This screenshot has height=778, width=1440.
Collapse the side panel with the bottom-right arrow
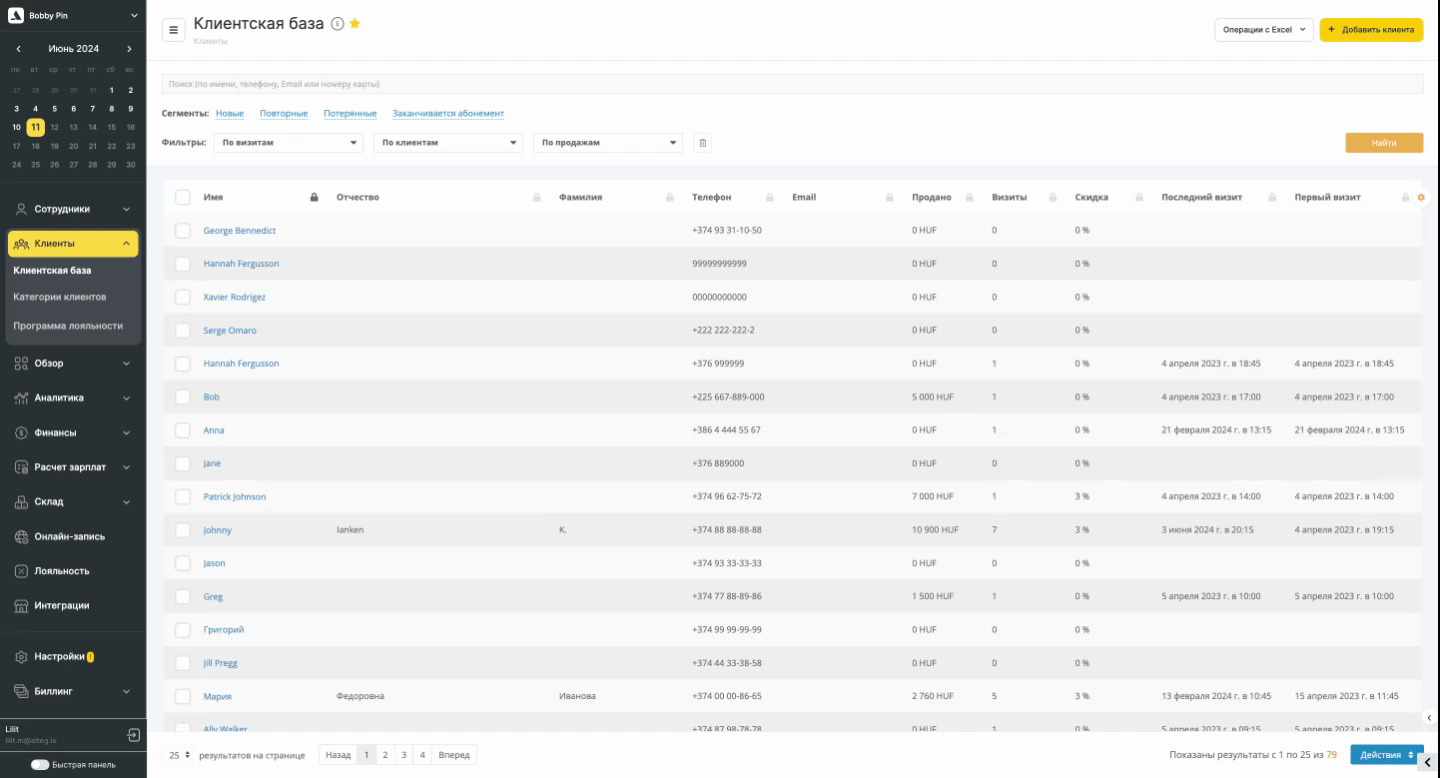[1428, 763]
